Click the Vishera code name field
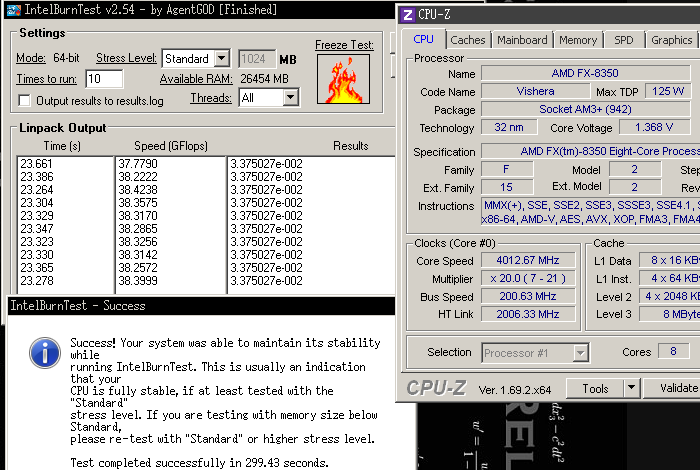 (x=535, y=92)
